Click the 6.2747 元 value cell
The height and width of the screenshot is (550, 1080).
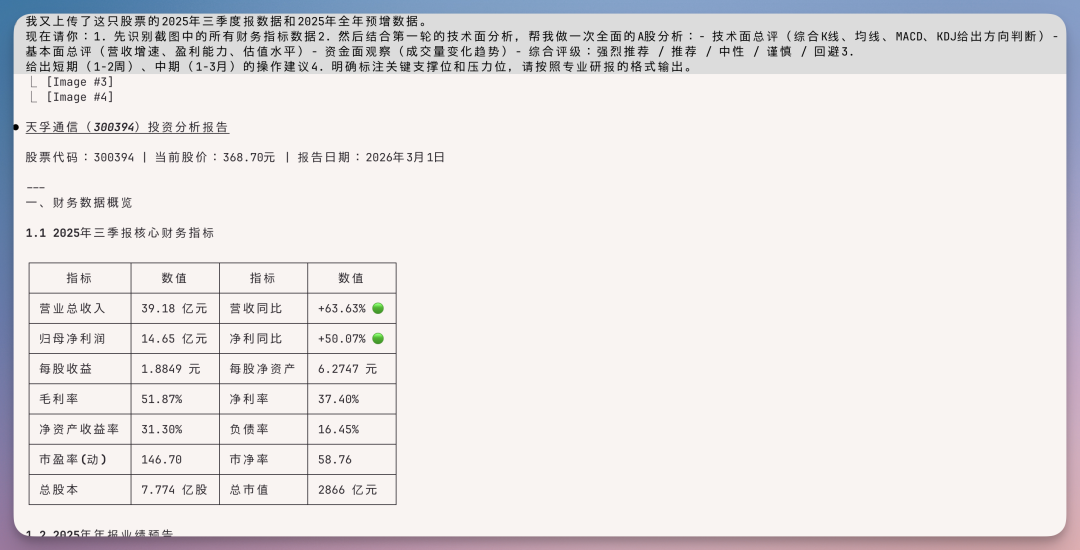click(x=351, y=369)
